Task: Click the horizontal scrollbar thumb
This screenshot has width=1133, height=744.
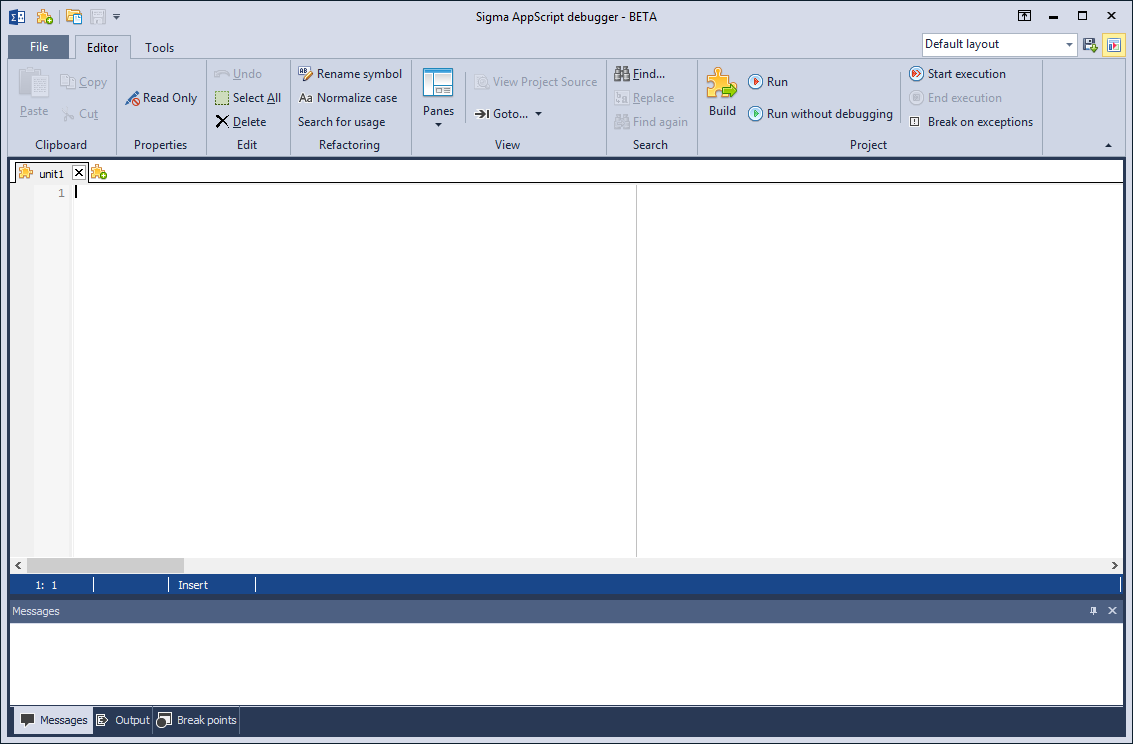Action: [105, 565]
